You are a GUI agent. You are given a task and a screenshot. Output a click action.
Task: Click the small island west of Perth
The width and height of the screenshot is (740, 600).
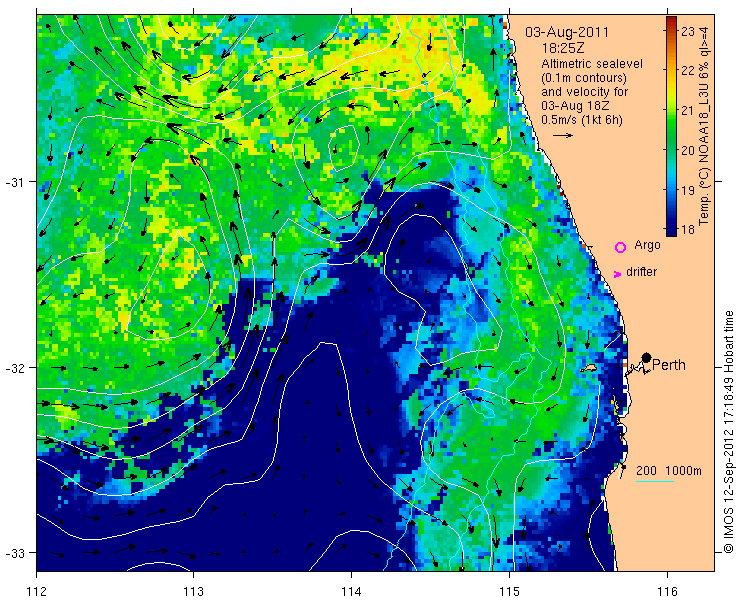point(589,368)
